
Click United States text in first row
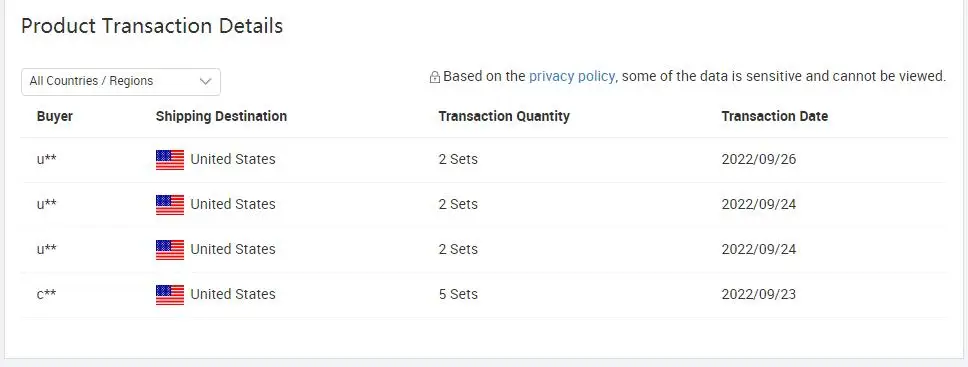[x=233, y=159]
